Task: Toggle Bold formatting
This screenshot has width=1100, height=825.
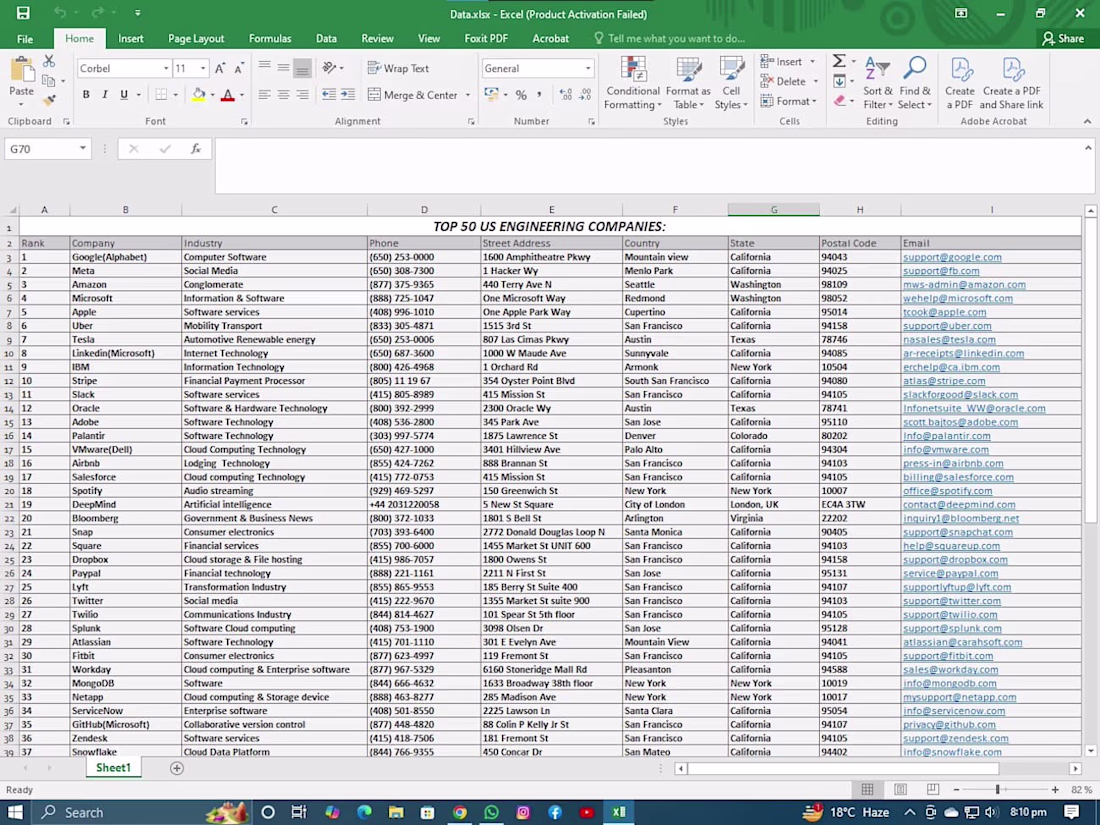Action: (86, 95)
